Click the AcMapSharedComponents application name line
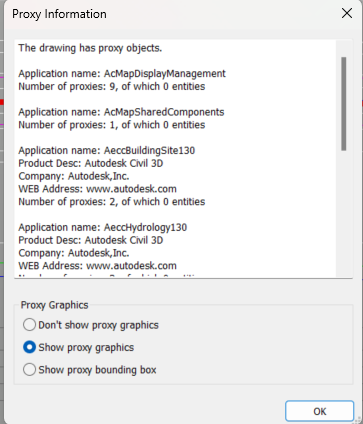This screenshot has height=424, width=363. tap(121, 112)
